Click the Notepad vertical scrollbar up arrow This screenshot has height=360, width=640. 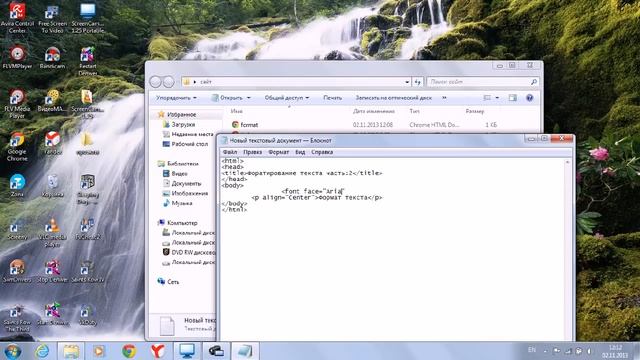[x=567, y=162]
